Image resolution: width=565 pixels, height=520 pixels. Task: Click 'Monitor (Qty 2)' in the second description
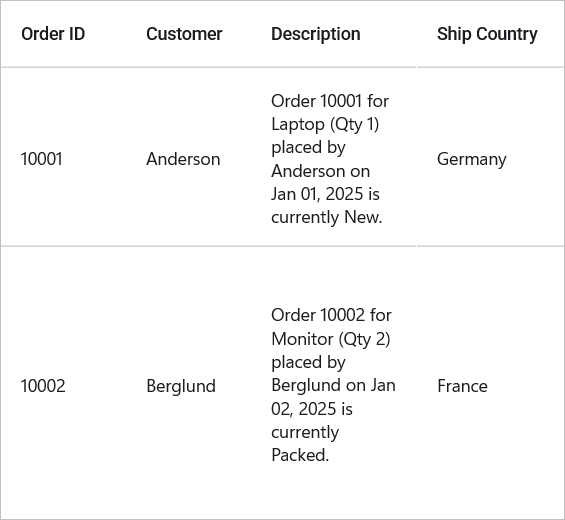click(x=330, y=339)
